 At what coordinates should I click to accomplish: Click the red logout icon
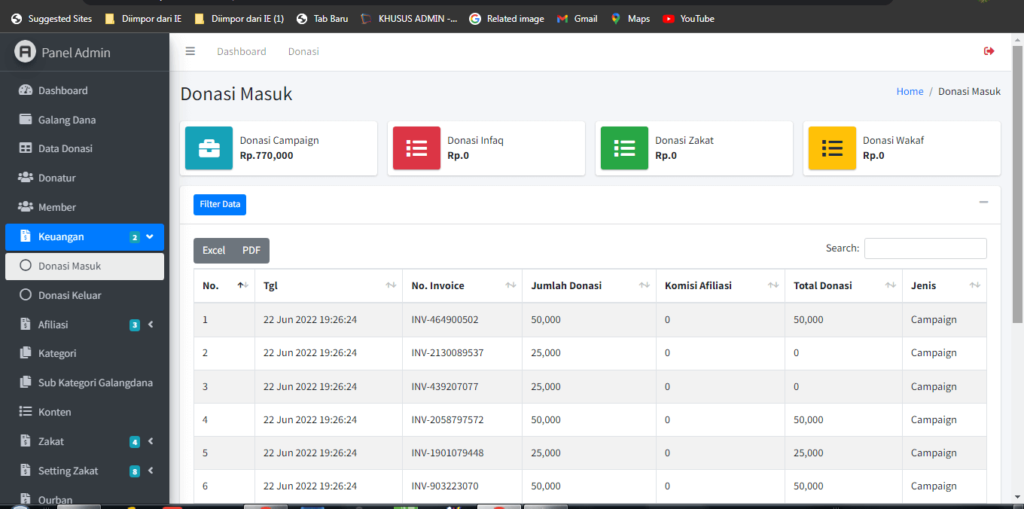989,51
